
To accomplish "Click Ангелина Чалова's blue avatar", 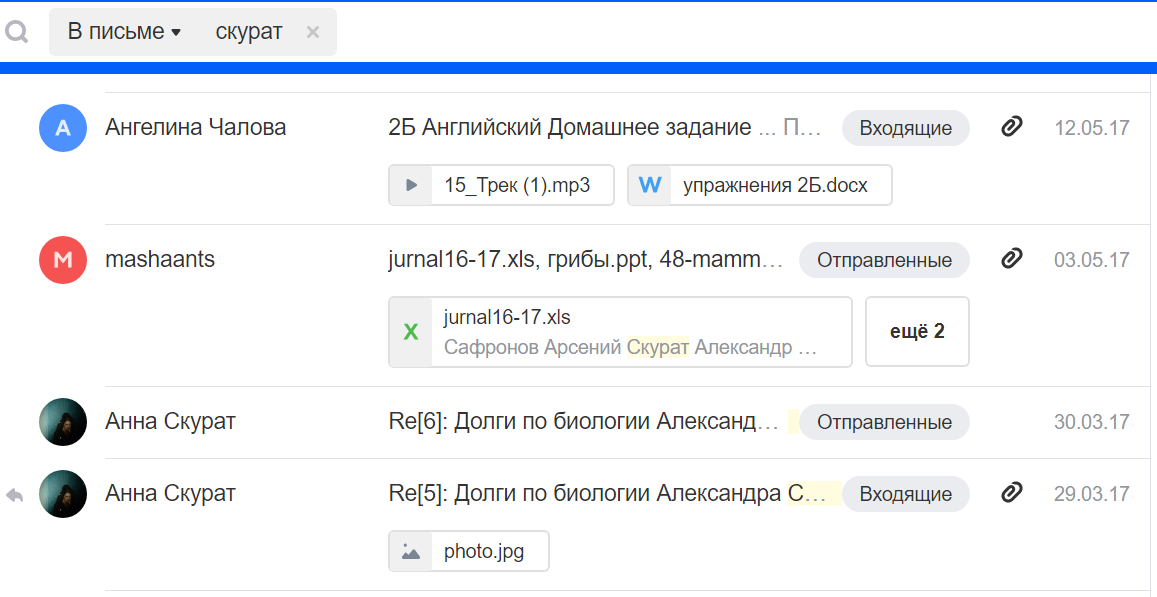I will 63,128.
